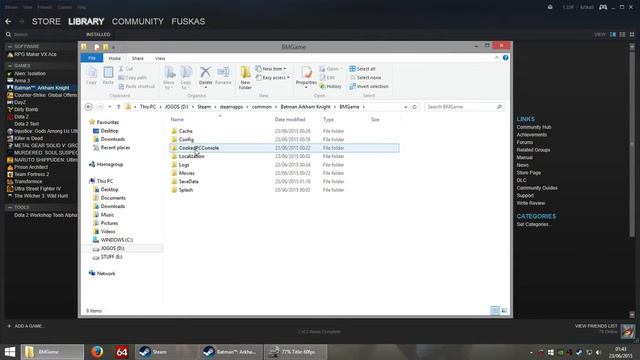Click taskbar volume speaker icon
640x360 pixels.
coord(599,352)
